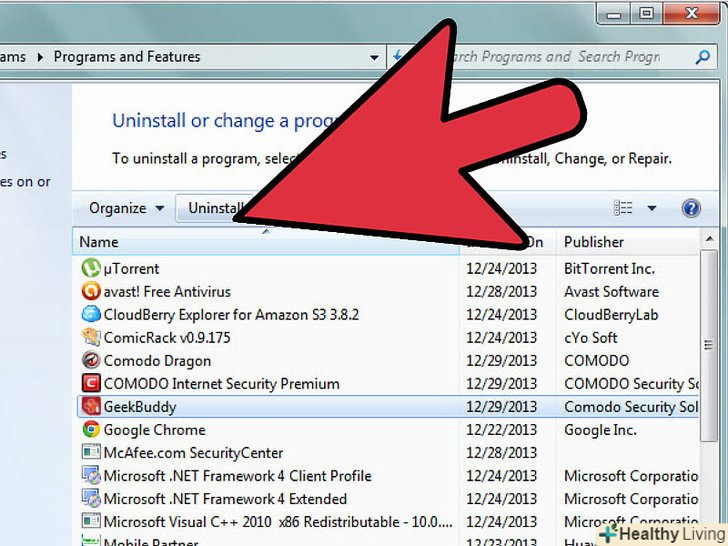The image size is (728, 546).
Task: Open the Organize dropdown menu
Action: (127, 208)
